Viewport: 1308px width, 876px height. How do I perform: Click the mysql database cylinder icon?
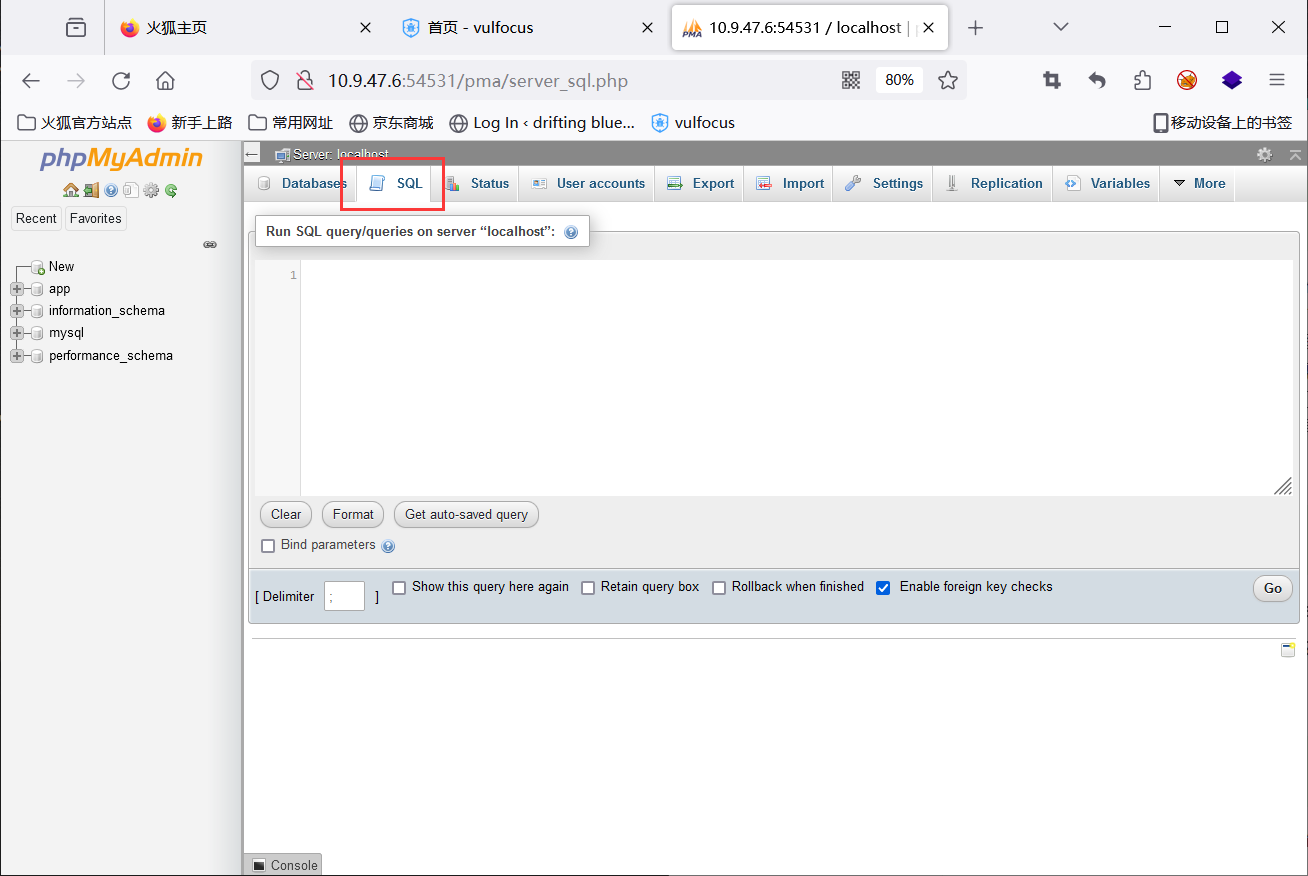pyautogui.click(x=38, y=333)
